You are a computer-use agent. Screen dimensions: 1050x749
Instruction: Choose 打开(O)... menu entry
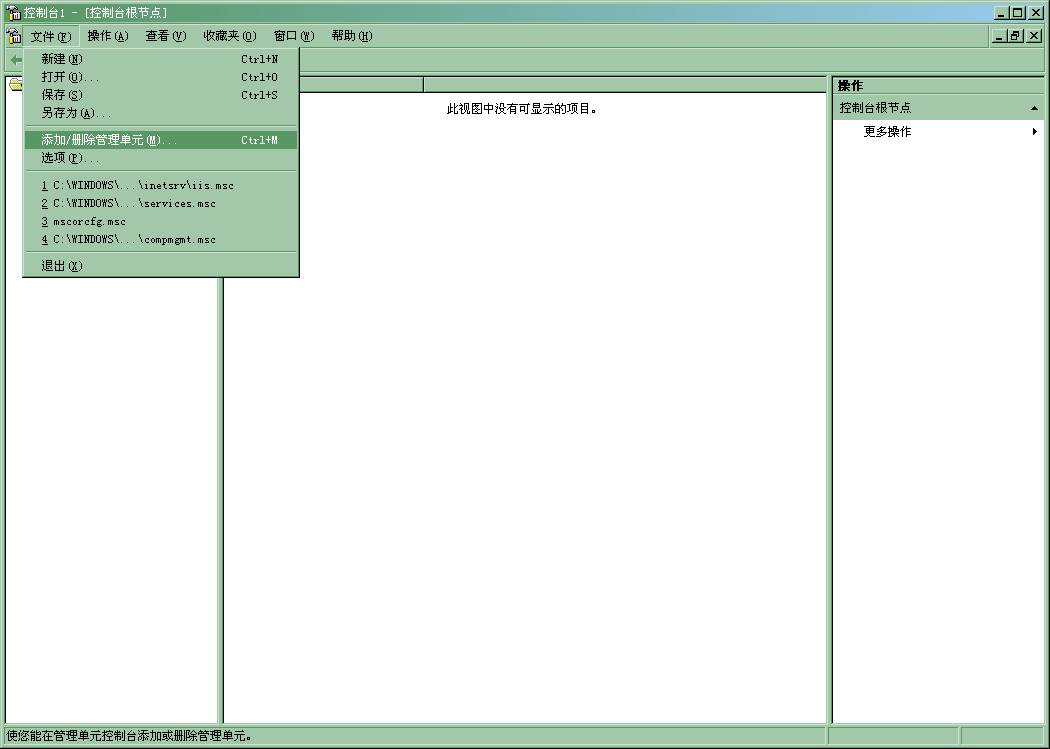click(161, 77)
